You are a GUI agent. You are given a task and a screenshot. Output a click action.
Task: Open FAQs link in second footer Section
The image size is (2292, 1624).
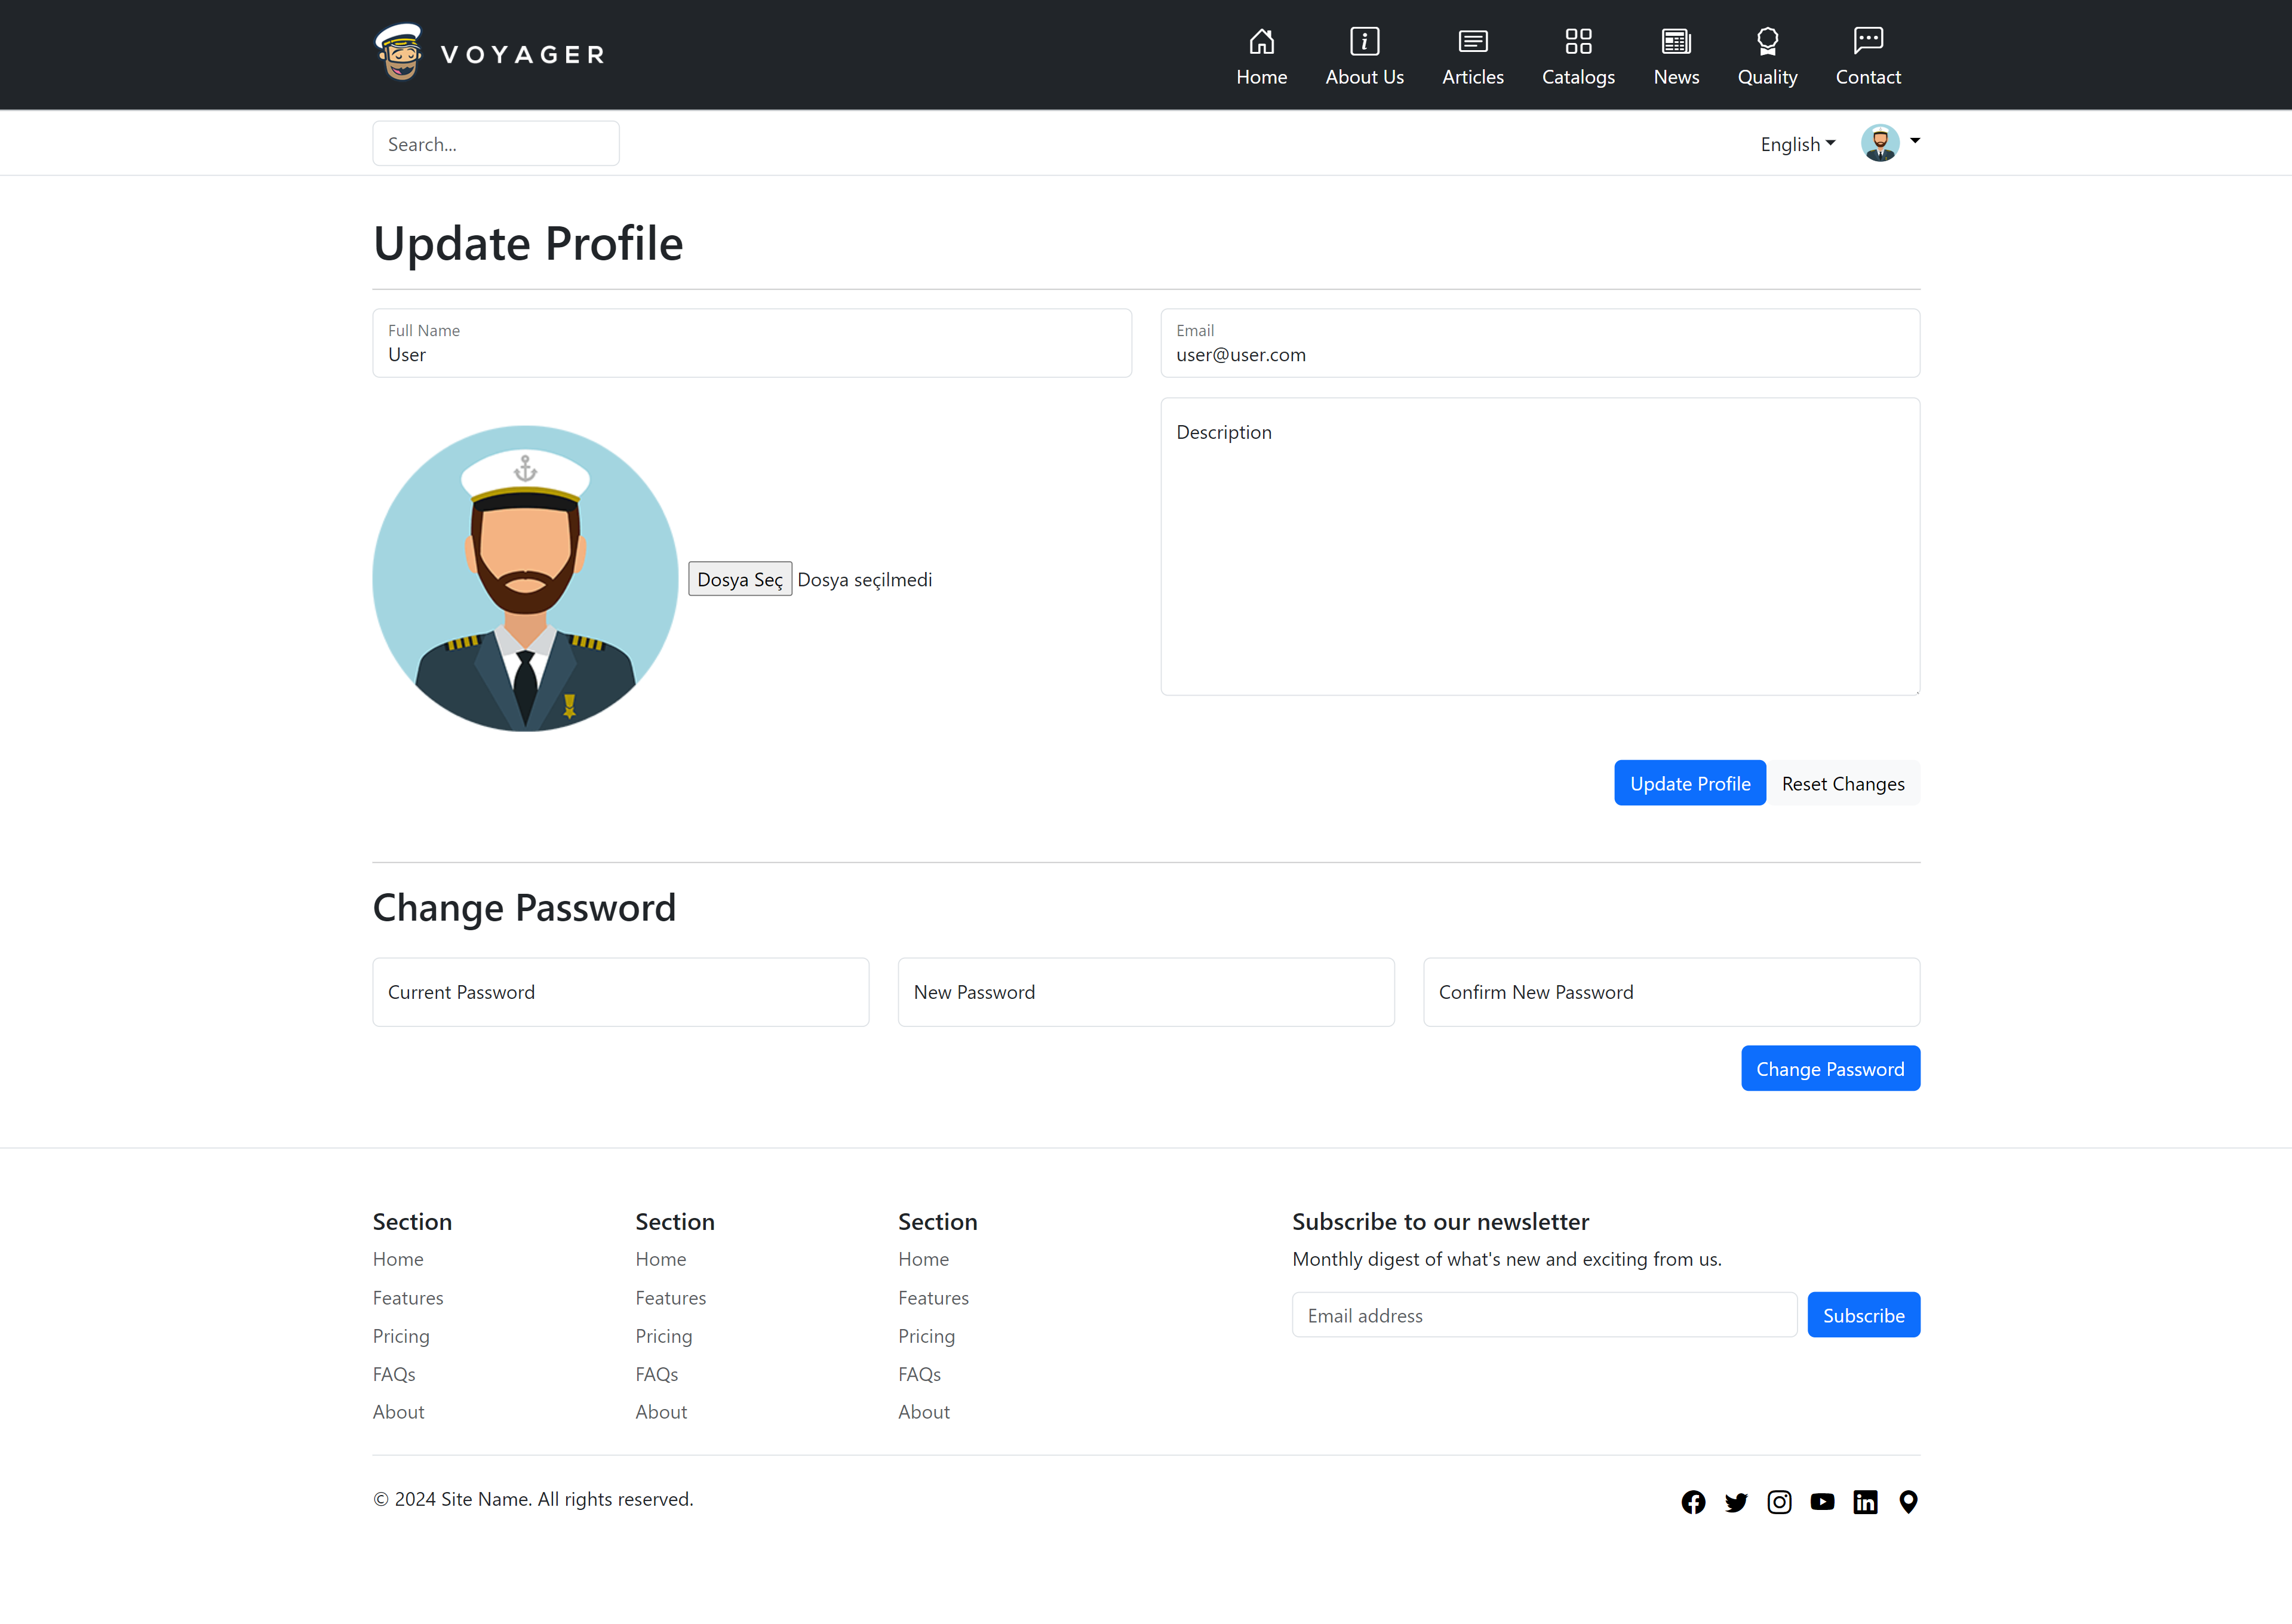pyautogui.click(x=656, y=1374)
